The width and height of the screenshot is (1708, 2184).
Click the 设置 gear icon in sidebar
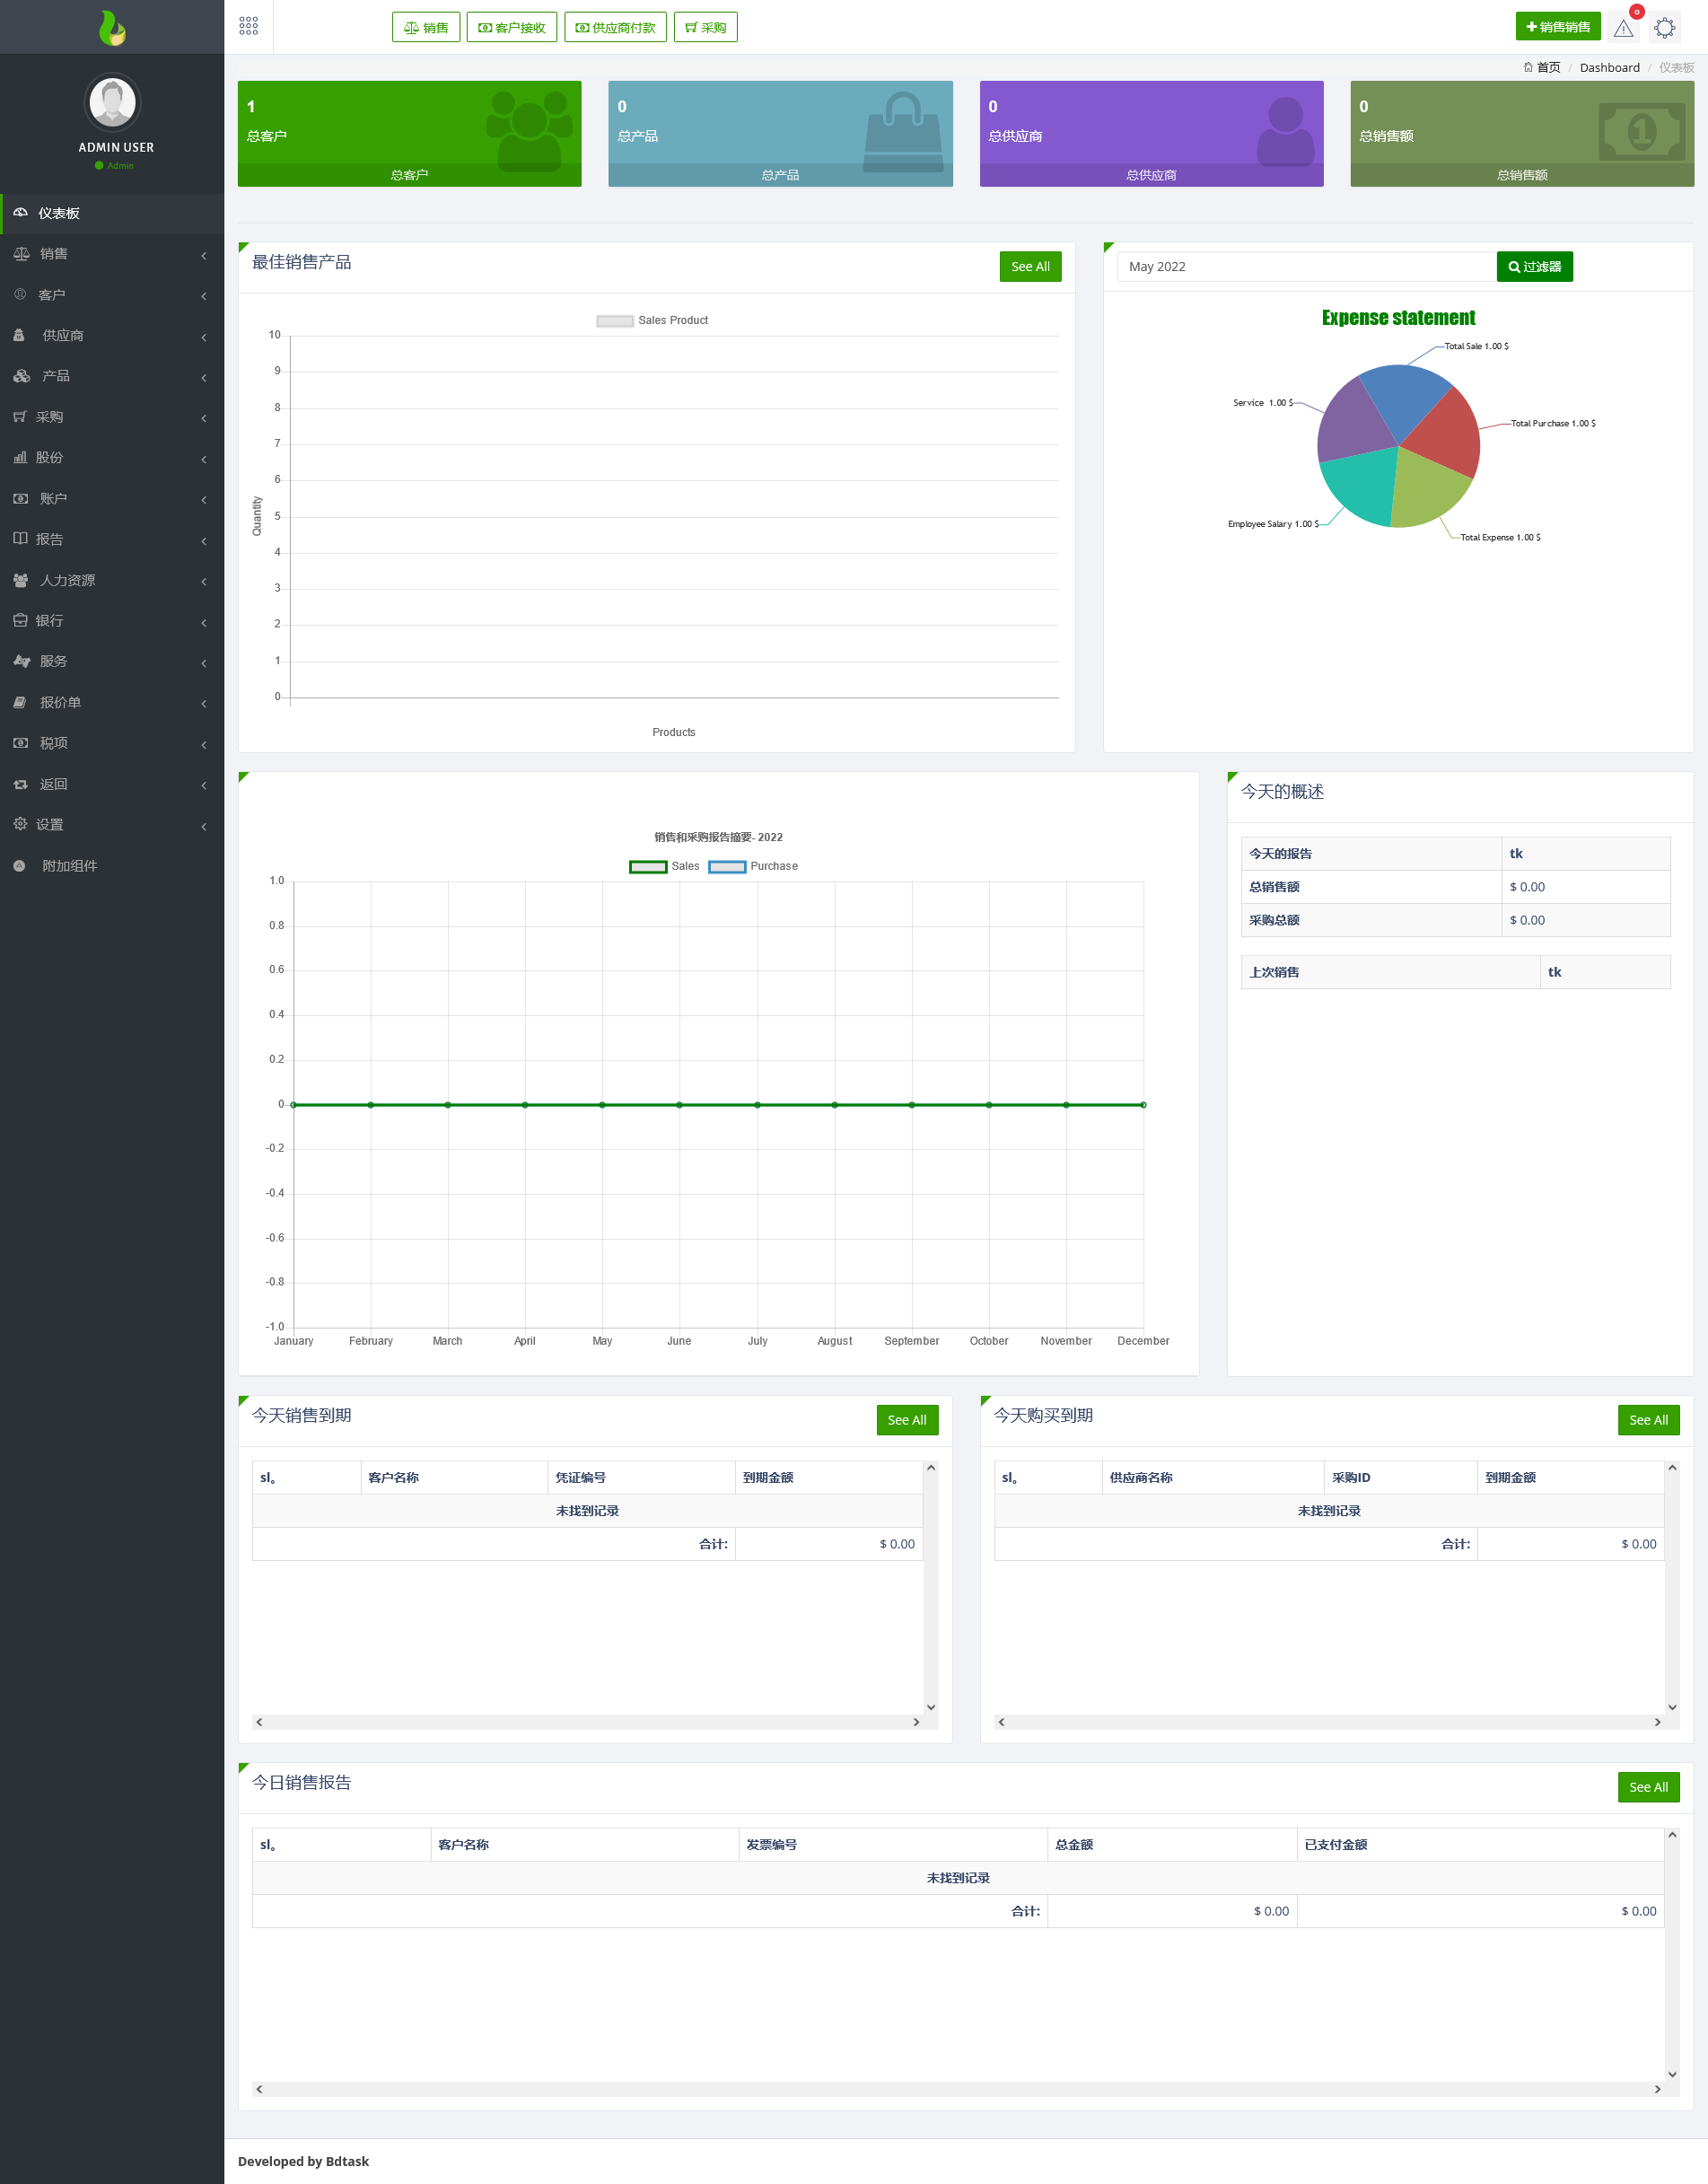click(19, 824)
